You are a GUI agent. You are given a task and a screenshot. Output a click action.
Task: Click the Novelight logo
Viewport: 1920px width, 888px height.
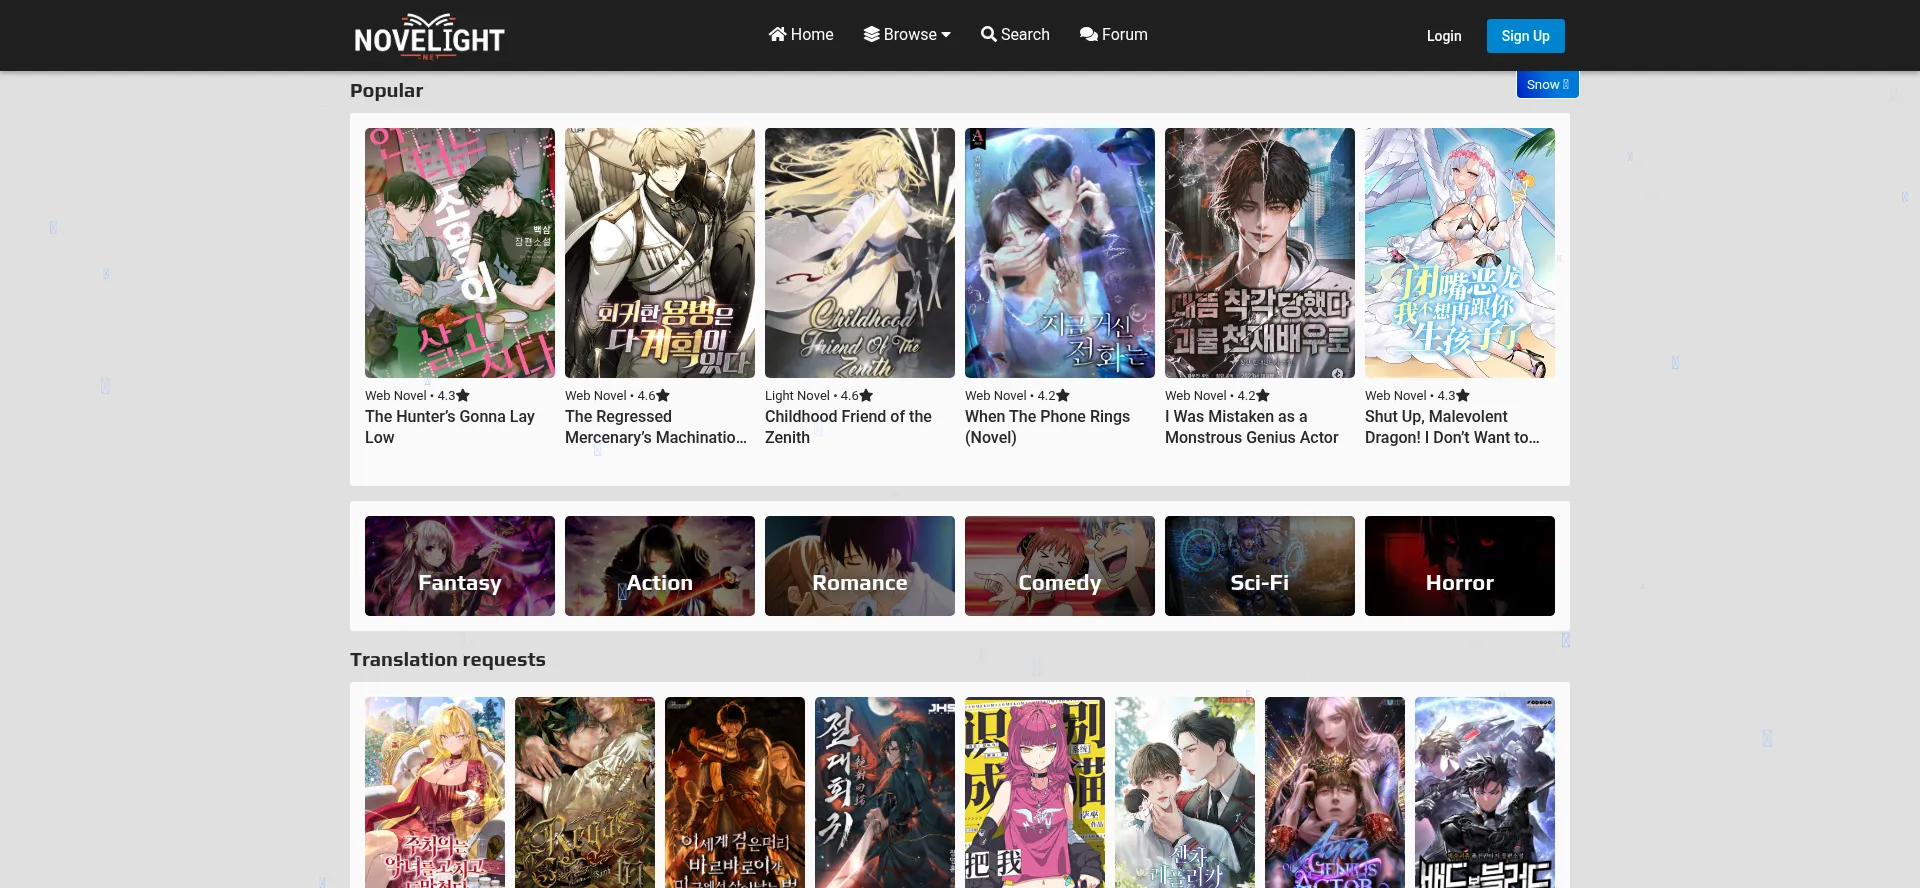point(429,36)
